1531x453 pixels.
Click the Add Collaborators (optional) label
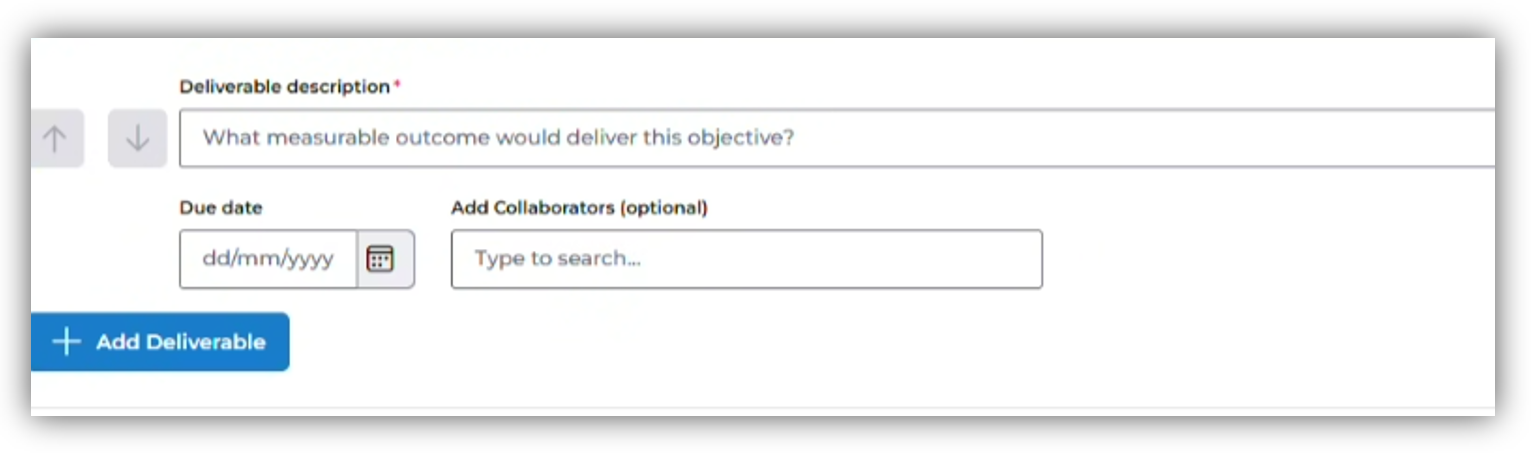click(579, 208)
